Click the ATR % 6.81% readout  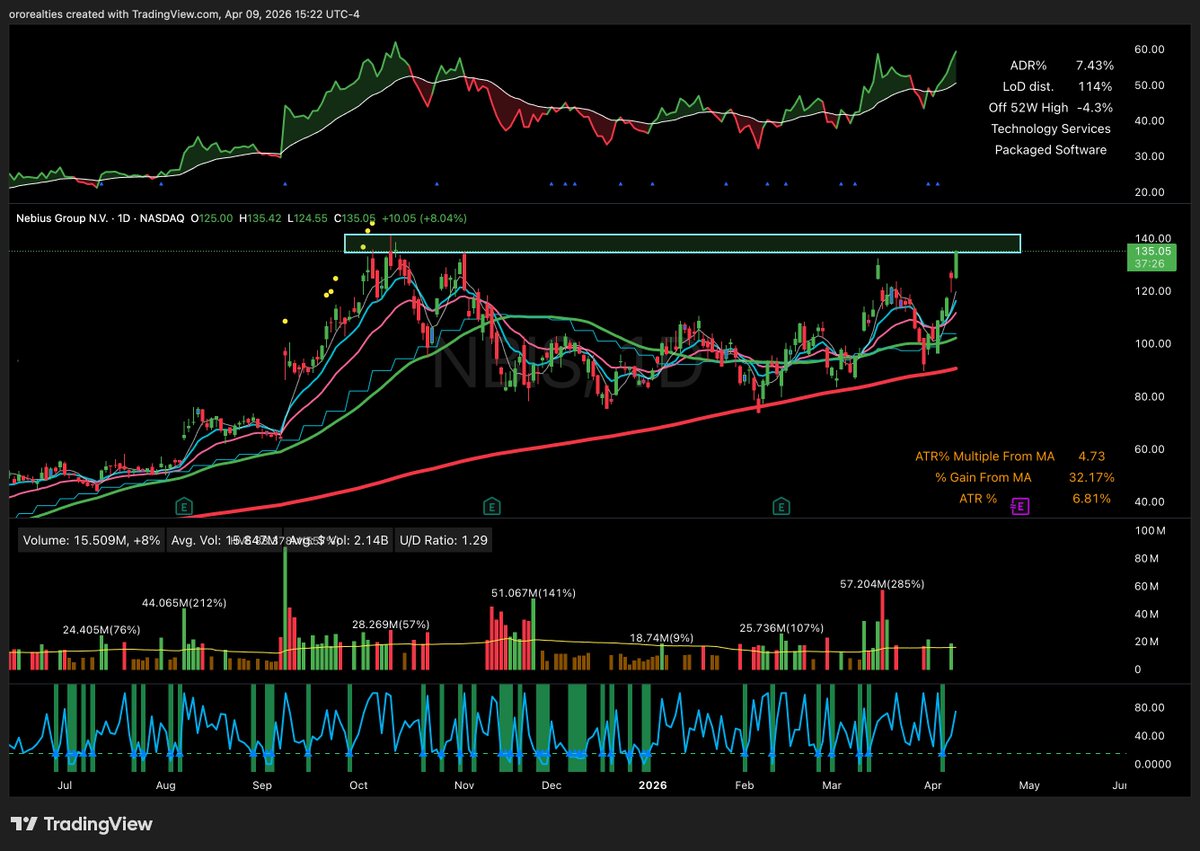click(1035, 498)
